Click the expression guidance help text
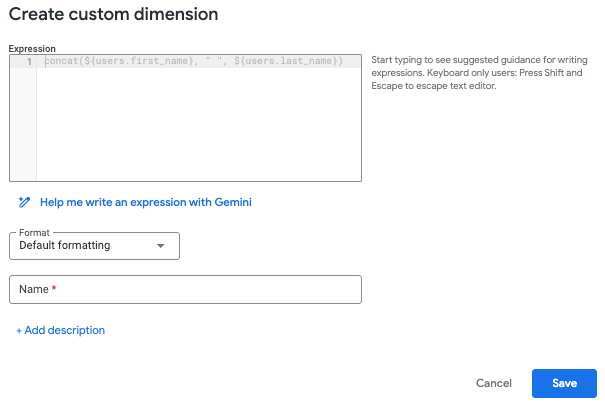 coord(479,73)
